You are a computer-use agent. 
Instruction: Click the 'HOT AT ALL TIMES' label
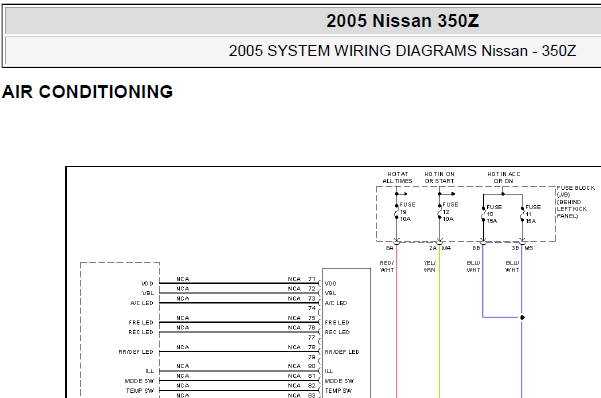(397, 178)
